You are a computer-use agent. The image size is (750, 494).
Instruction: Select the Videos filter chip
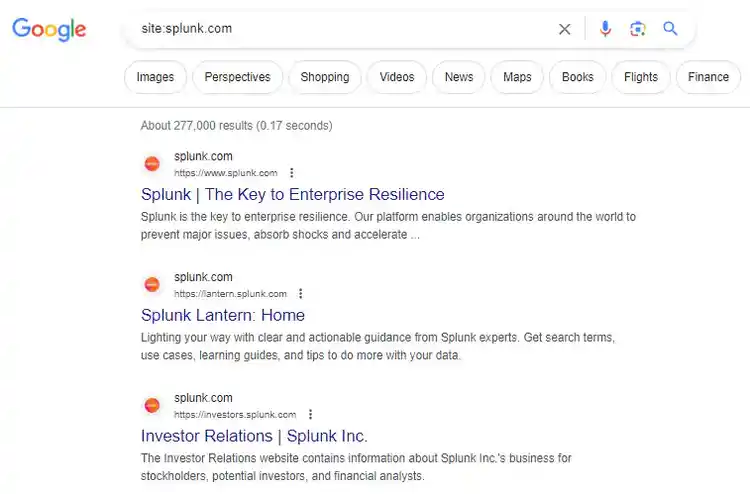click(x=397, y=77)
